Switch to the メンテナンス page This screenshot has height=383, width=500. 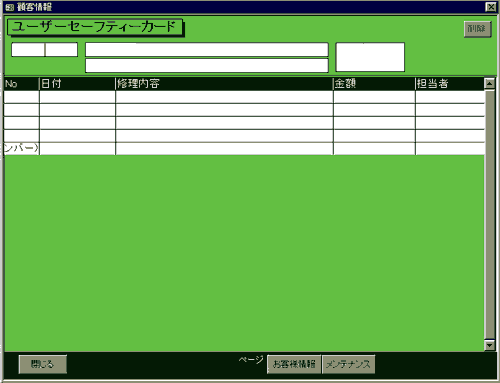(x=348, y=364)
